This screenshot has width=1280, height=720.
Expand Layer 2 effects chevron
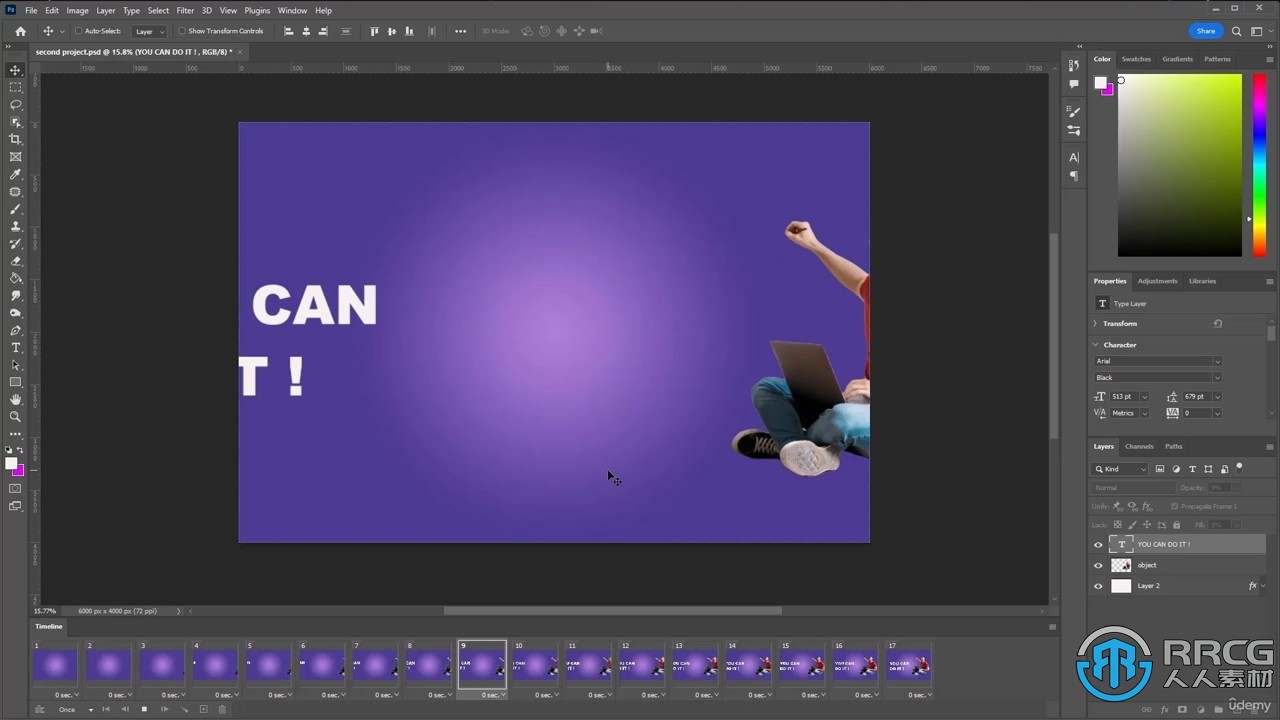coord(1265,586)
